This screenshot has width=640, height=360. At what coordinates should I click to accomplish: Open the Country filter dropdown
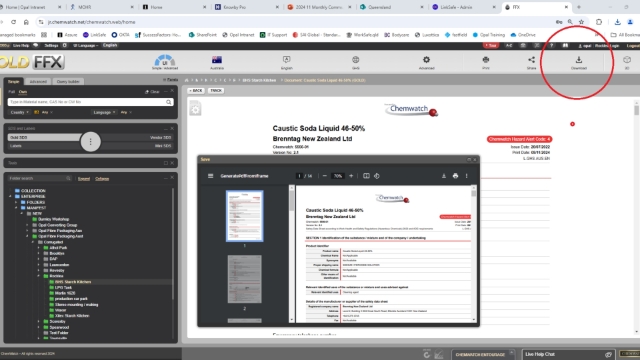point(19,112)
